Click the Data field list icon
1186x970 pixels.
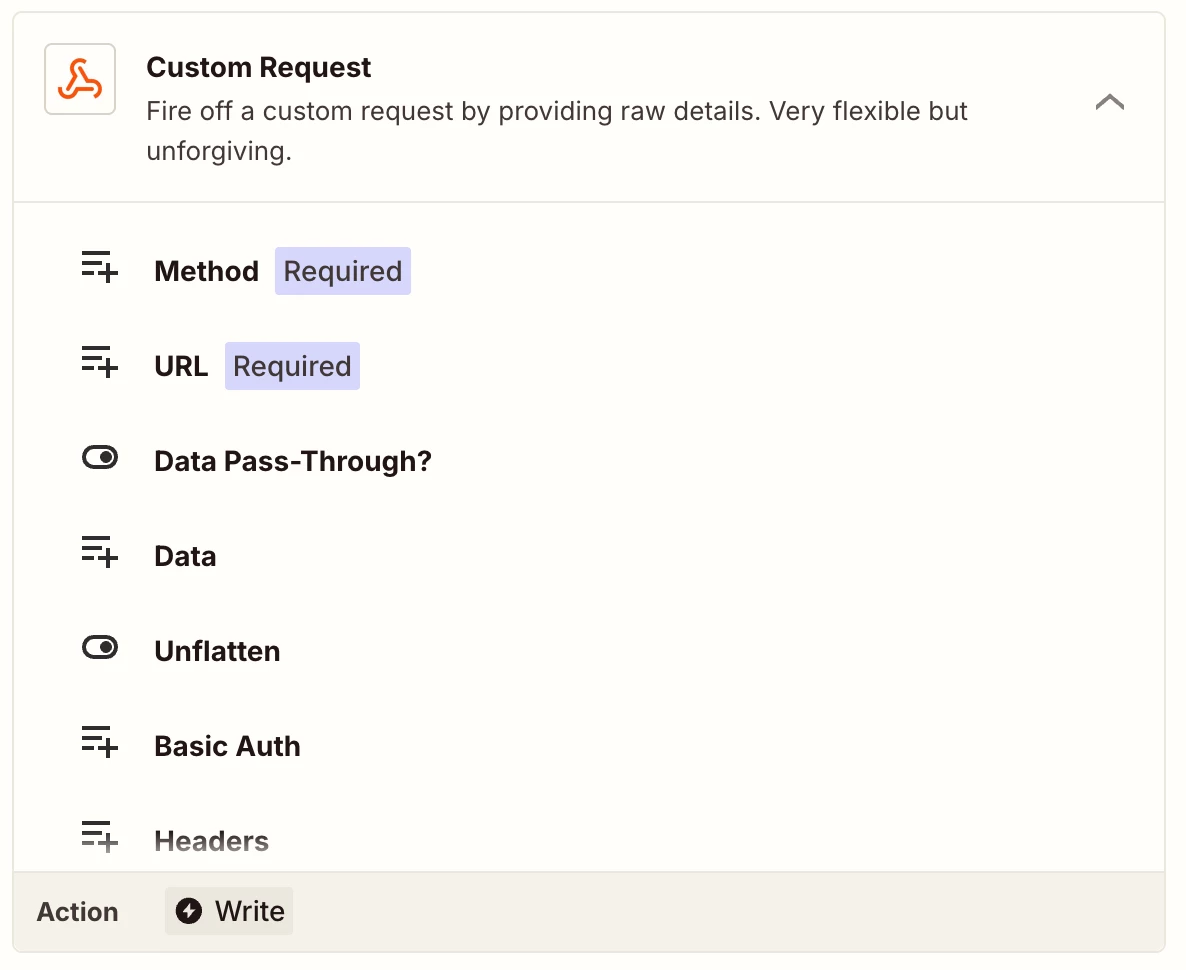click(x=99, y=556)
